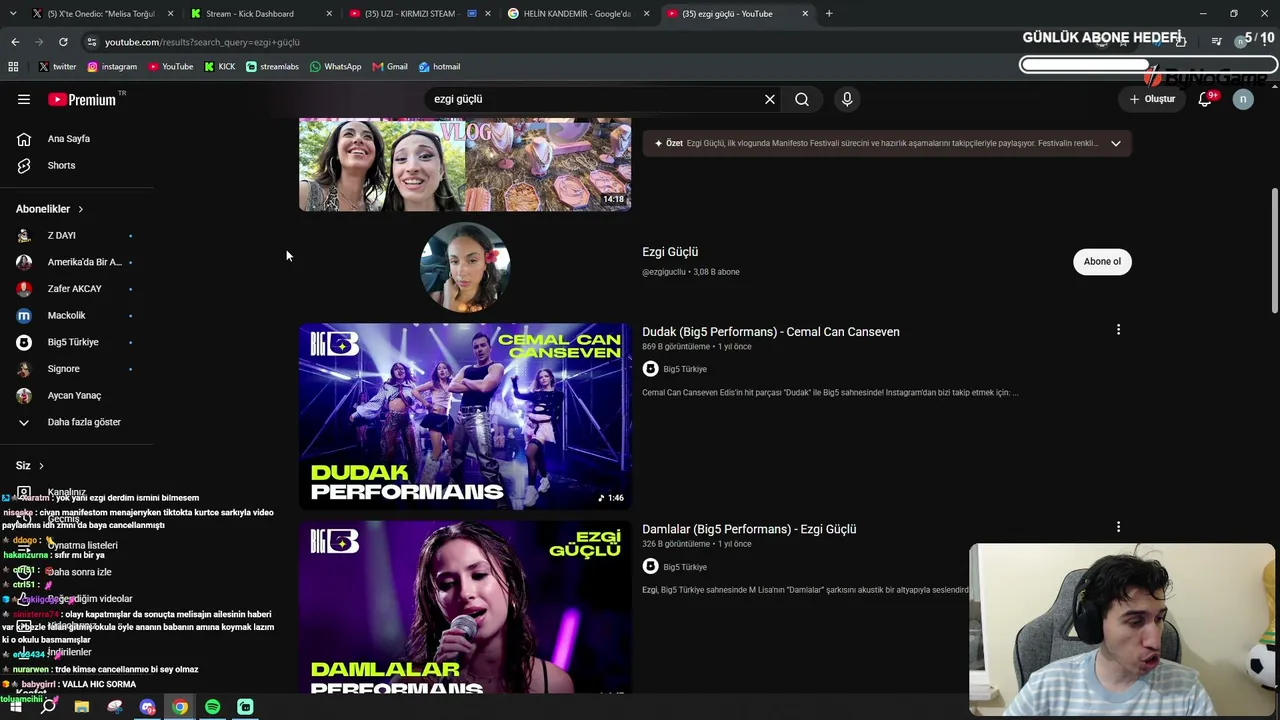Open the Gmail bookmark

pos(390,67)
